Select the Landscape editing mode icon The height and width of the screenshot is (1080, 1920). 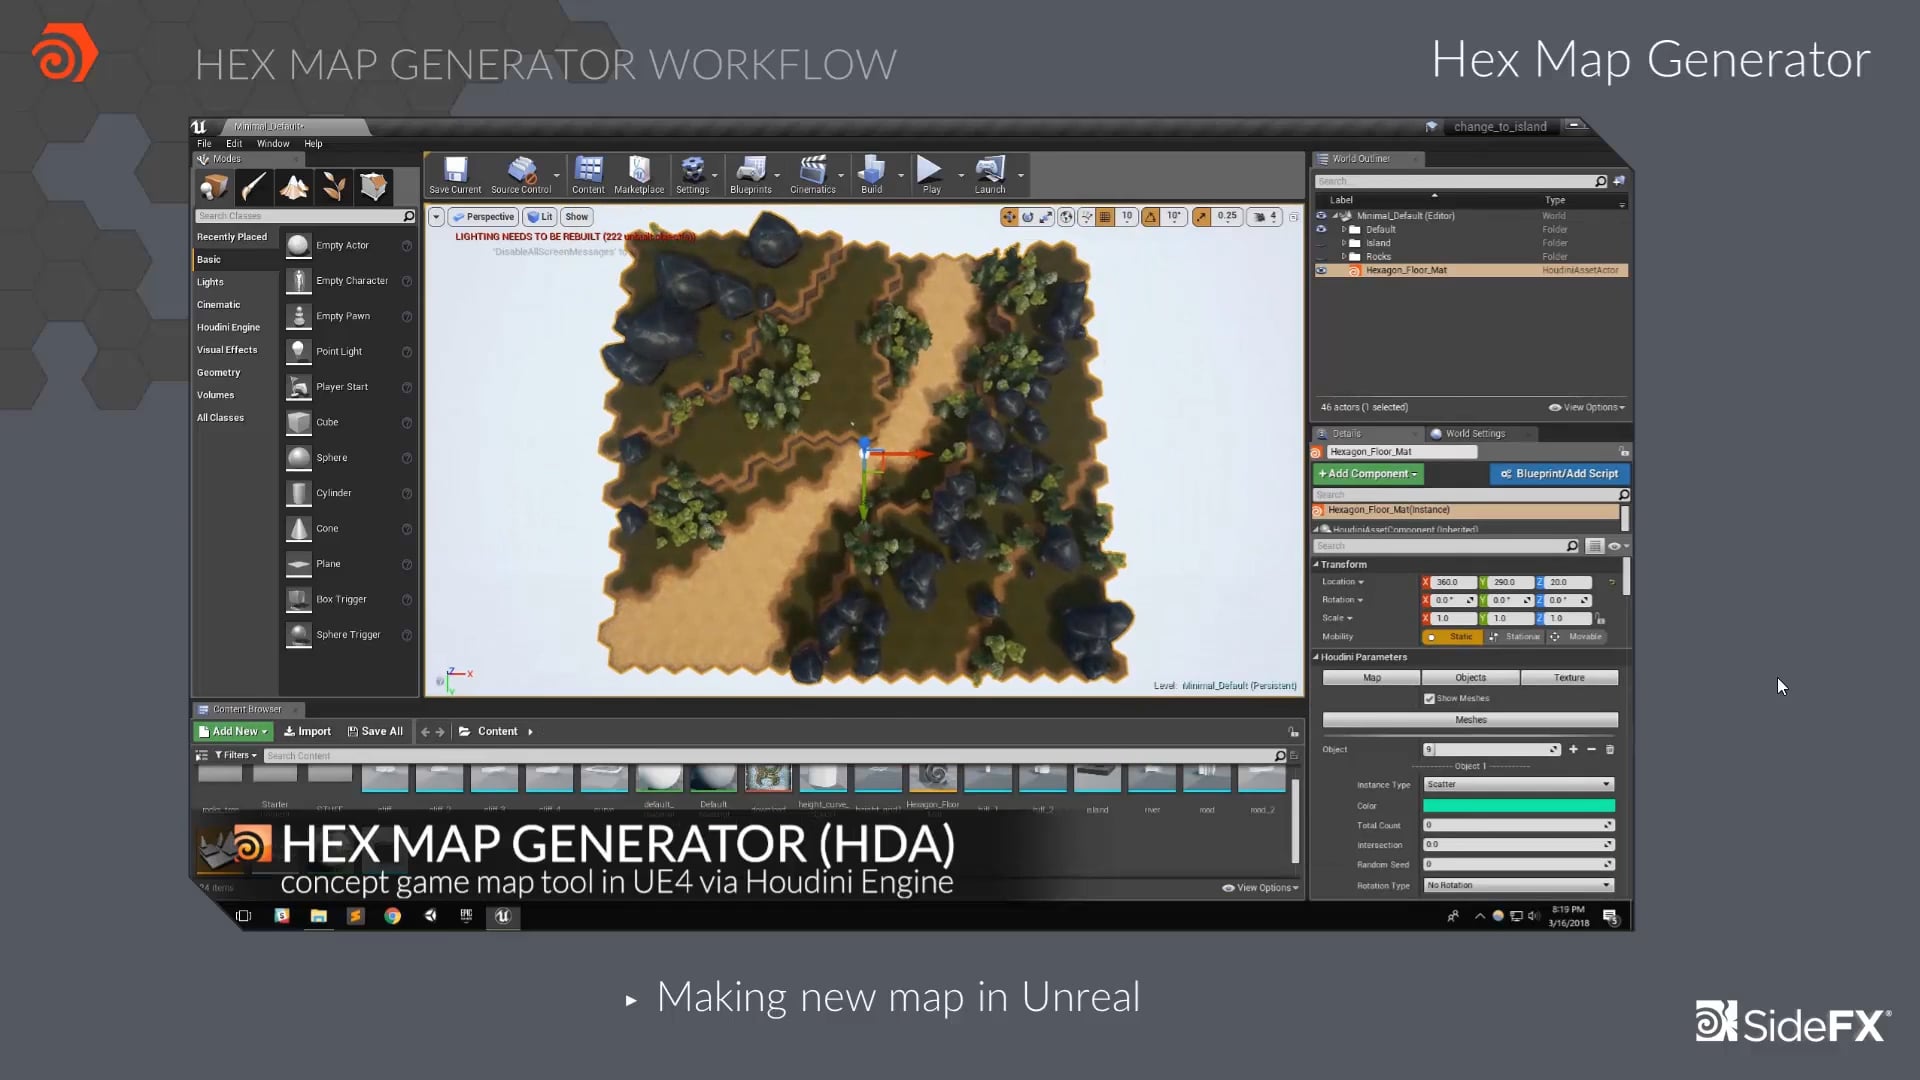tap(293, 186)
